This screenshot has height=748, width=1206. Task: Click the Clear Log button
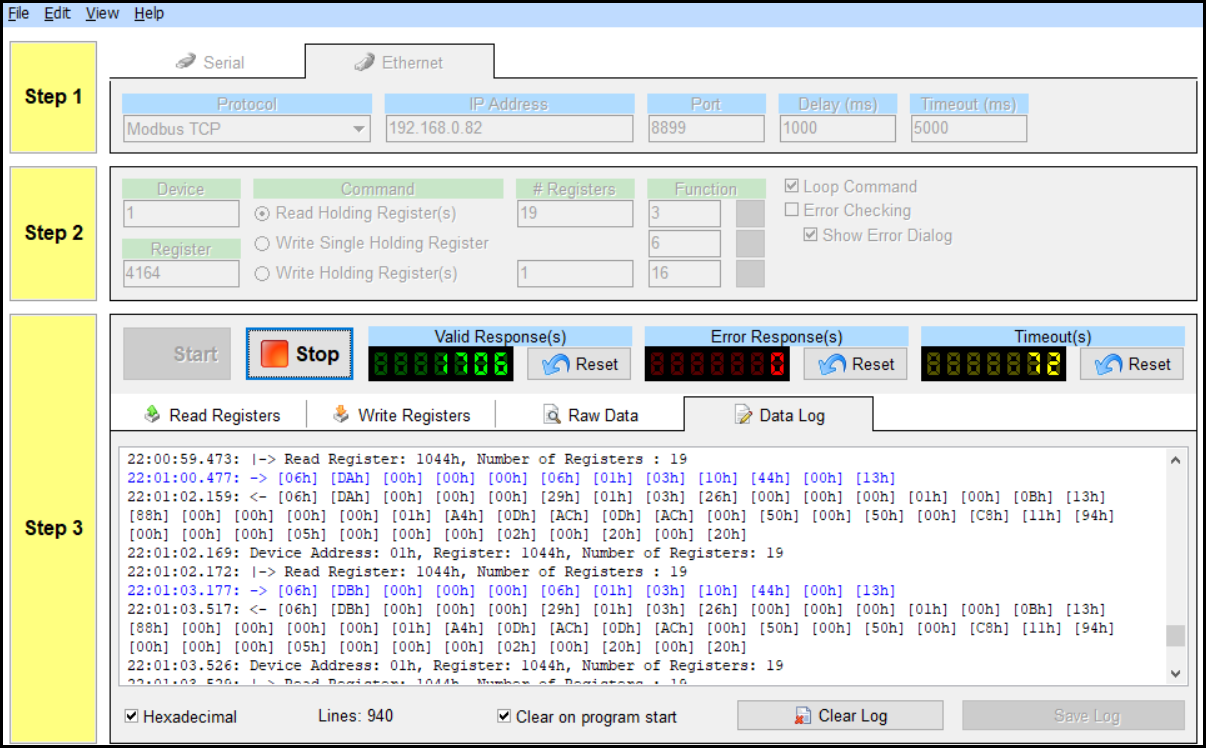point(840,716)
